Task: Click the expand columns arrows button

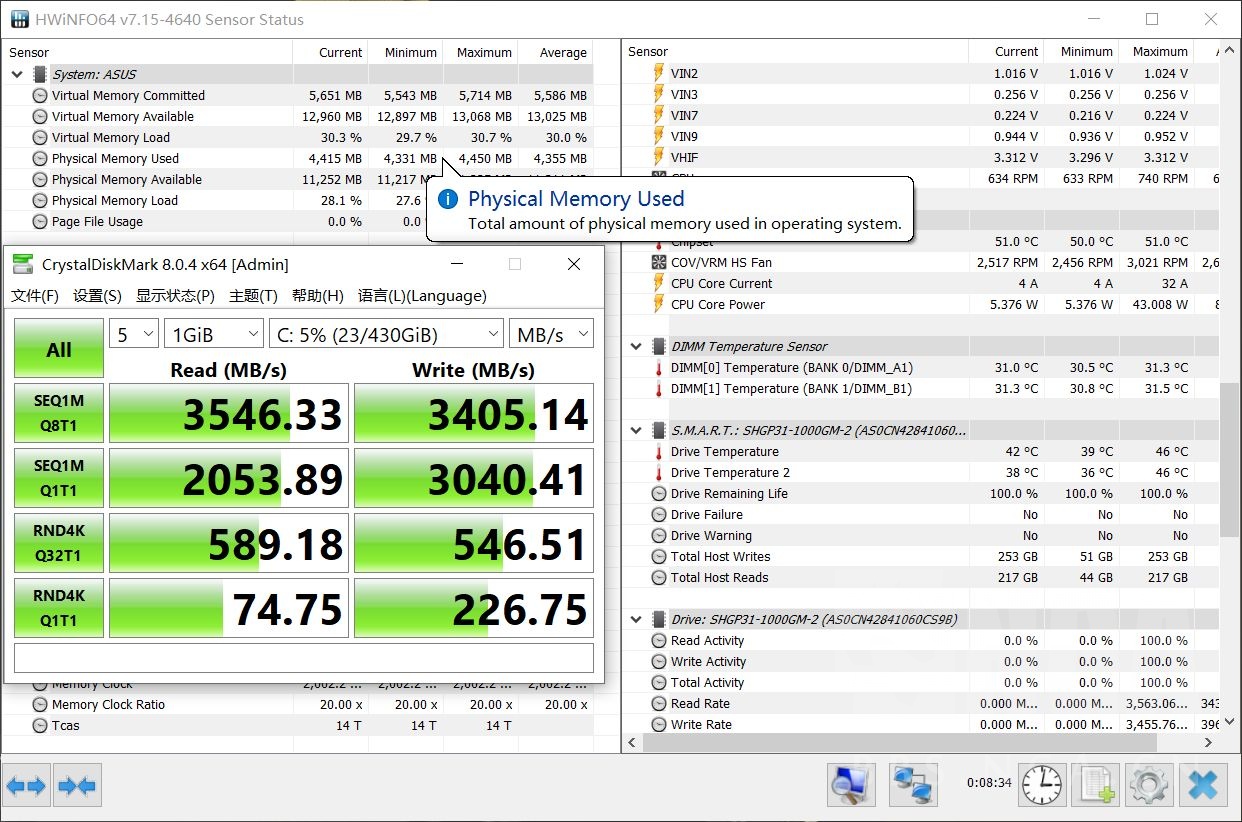Action: click(x=26, y=786)
